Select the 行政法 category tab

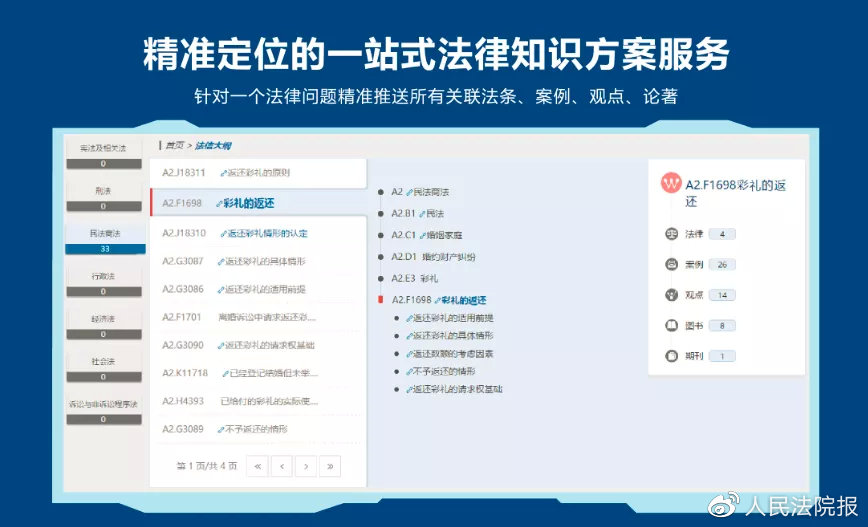104,282
